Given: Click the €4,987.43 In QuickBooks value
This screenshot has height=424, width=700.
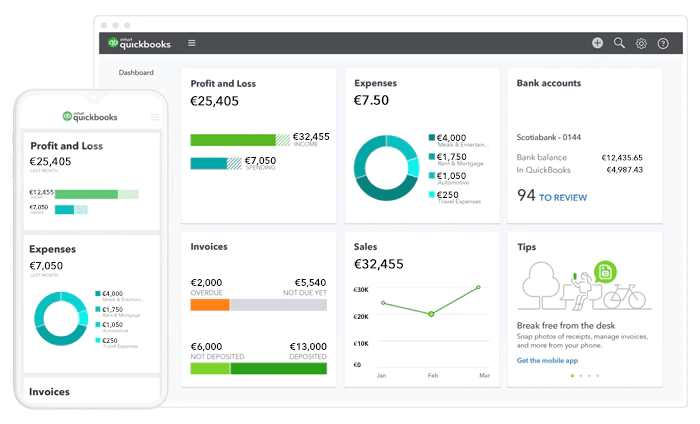Looking at the screenshot, I should (625, 170).
